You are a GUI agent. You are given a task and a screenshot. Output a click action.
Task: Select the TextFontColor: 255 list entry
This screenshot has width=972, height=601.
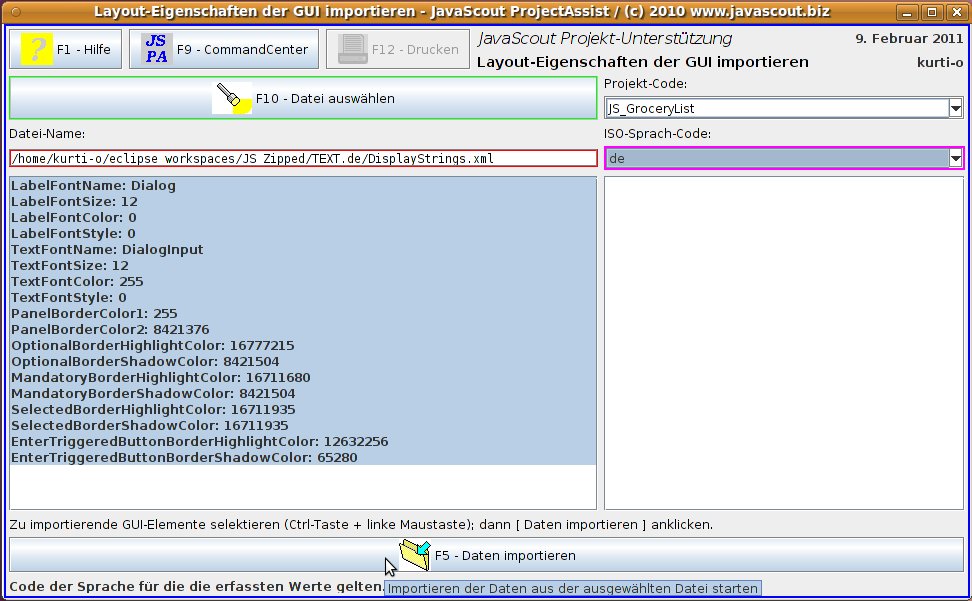click(77, 281)
